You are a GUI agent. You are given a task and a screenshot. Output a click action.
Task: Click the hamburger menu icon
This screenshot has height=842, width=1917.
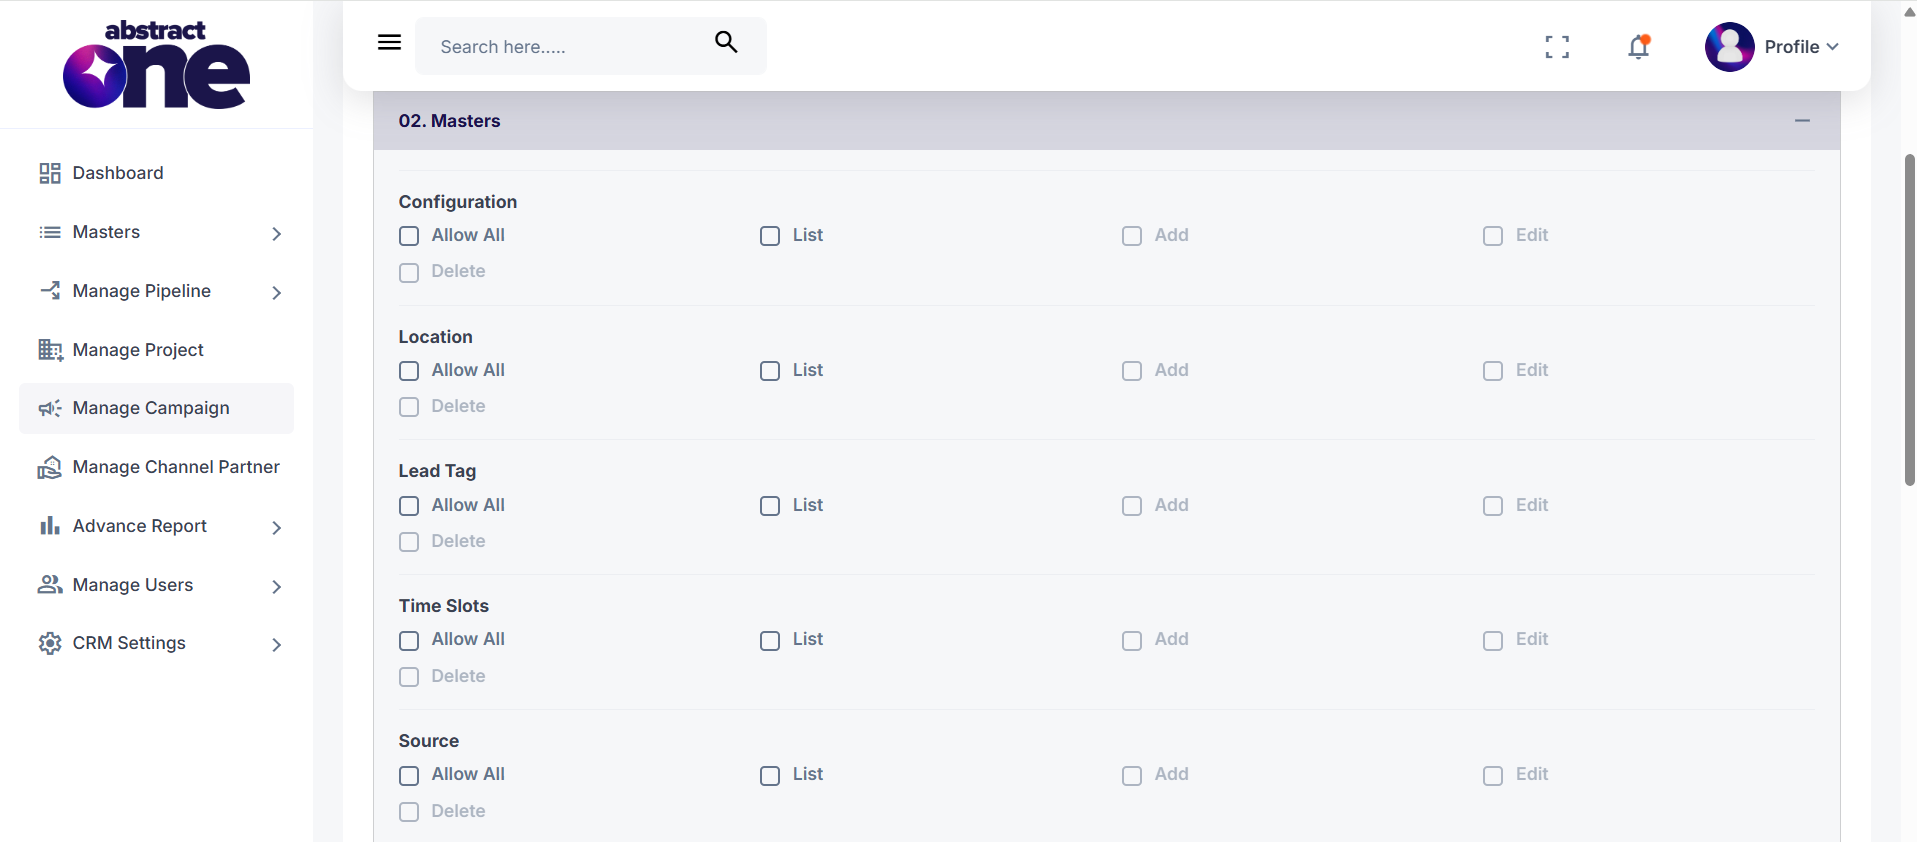[x=389, y=42]
